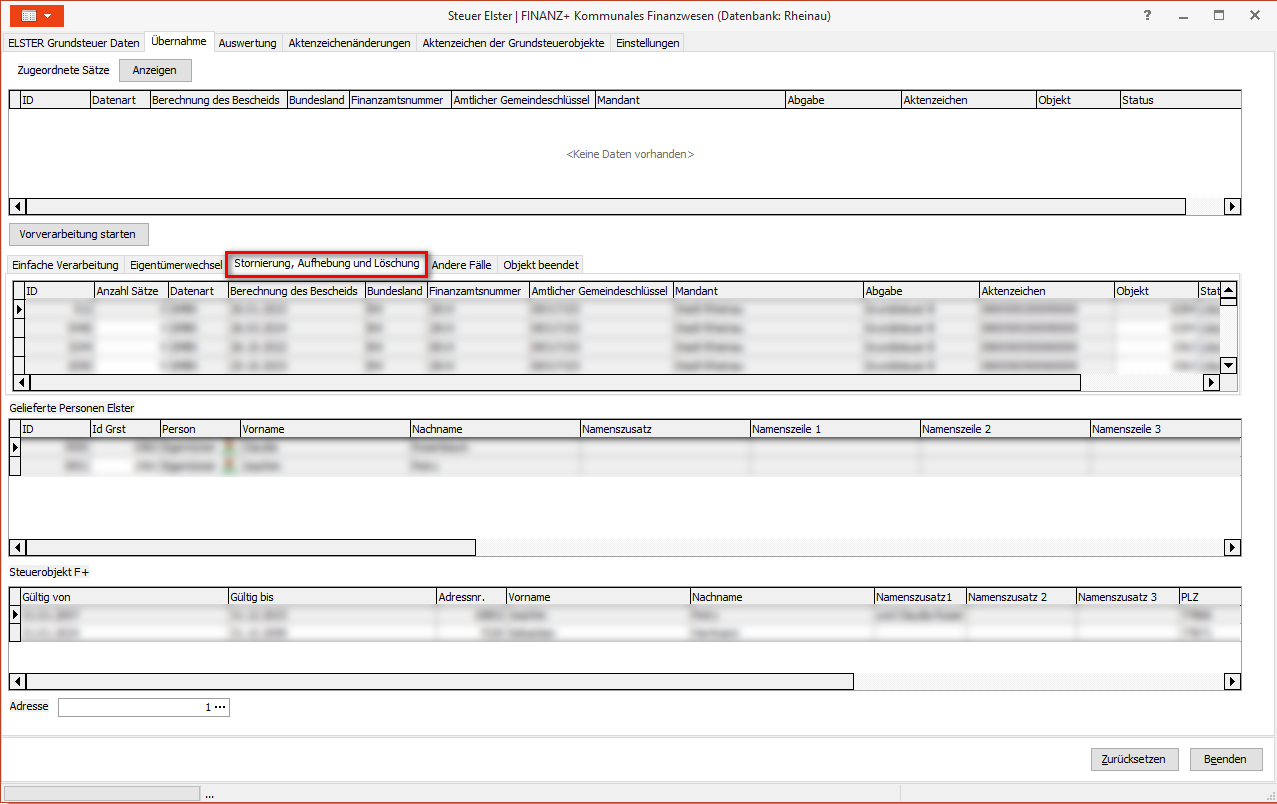The height and width of the screenshot is (804, 1277).
Task: Click Nachname header in Gelieferte Personen table
Action: point(495,429)
